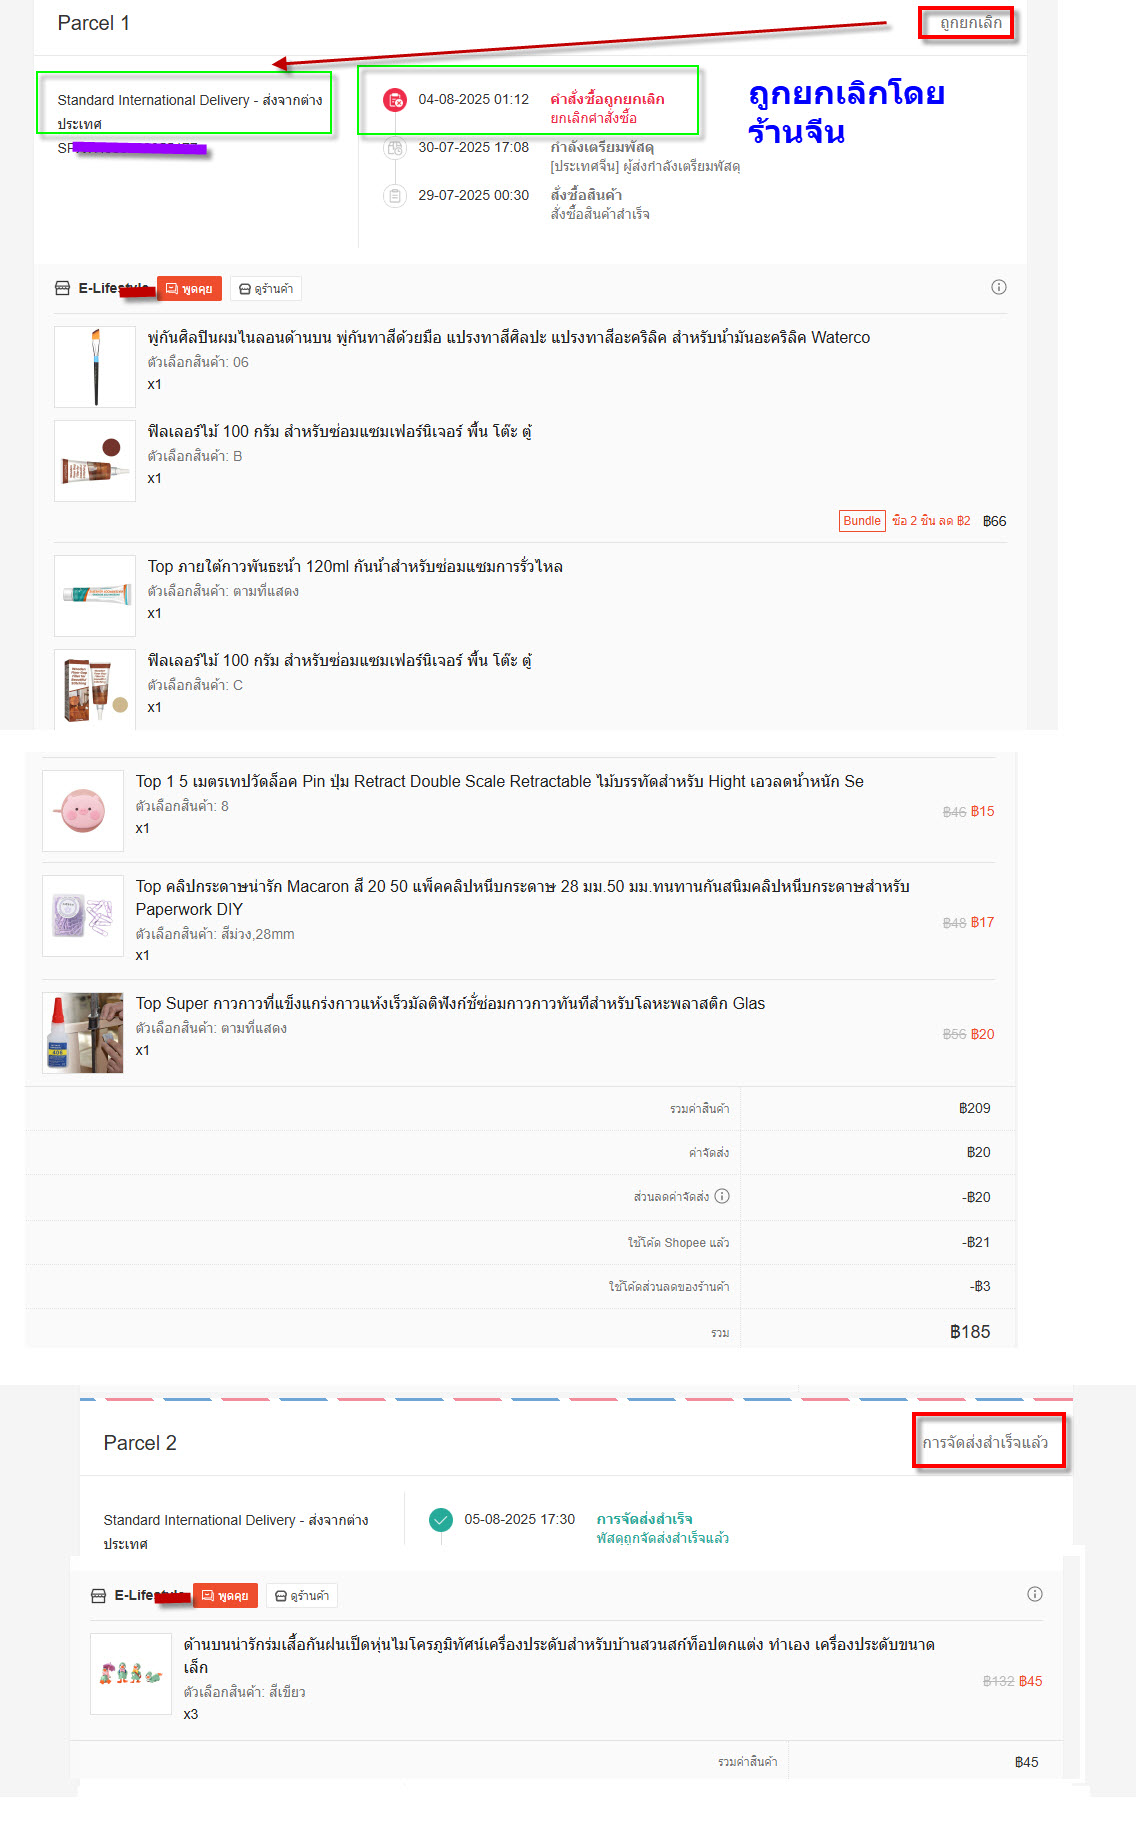This screenshot has height=1838, width=1140.
Task: Open the purple paper clips thumbnail
Action: click(x=83, y=916)
